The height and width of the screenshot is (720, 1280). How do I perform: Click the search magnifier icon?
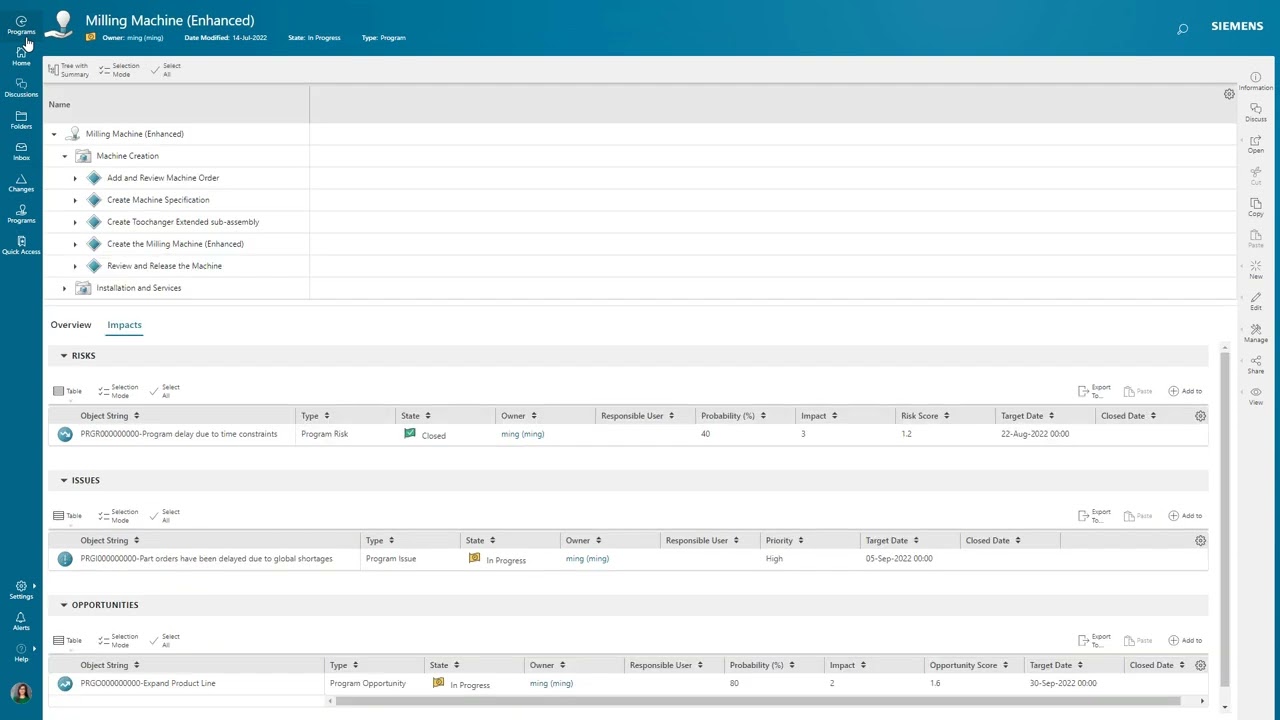tap(1182, 29)
